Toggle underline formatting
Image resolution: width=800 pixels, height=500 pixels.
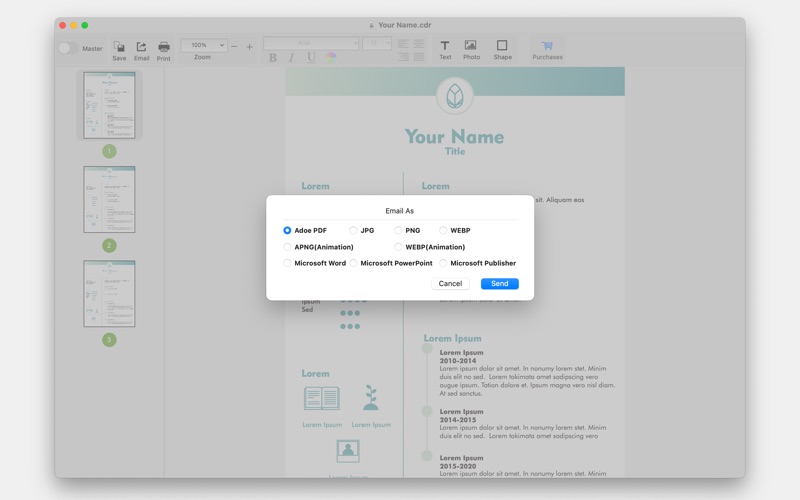point(311,58)
